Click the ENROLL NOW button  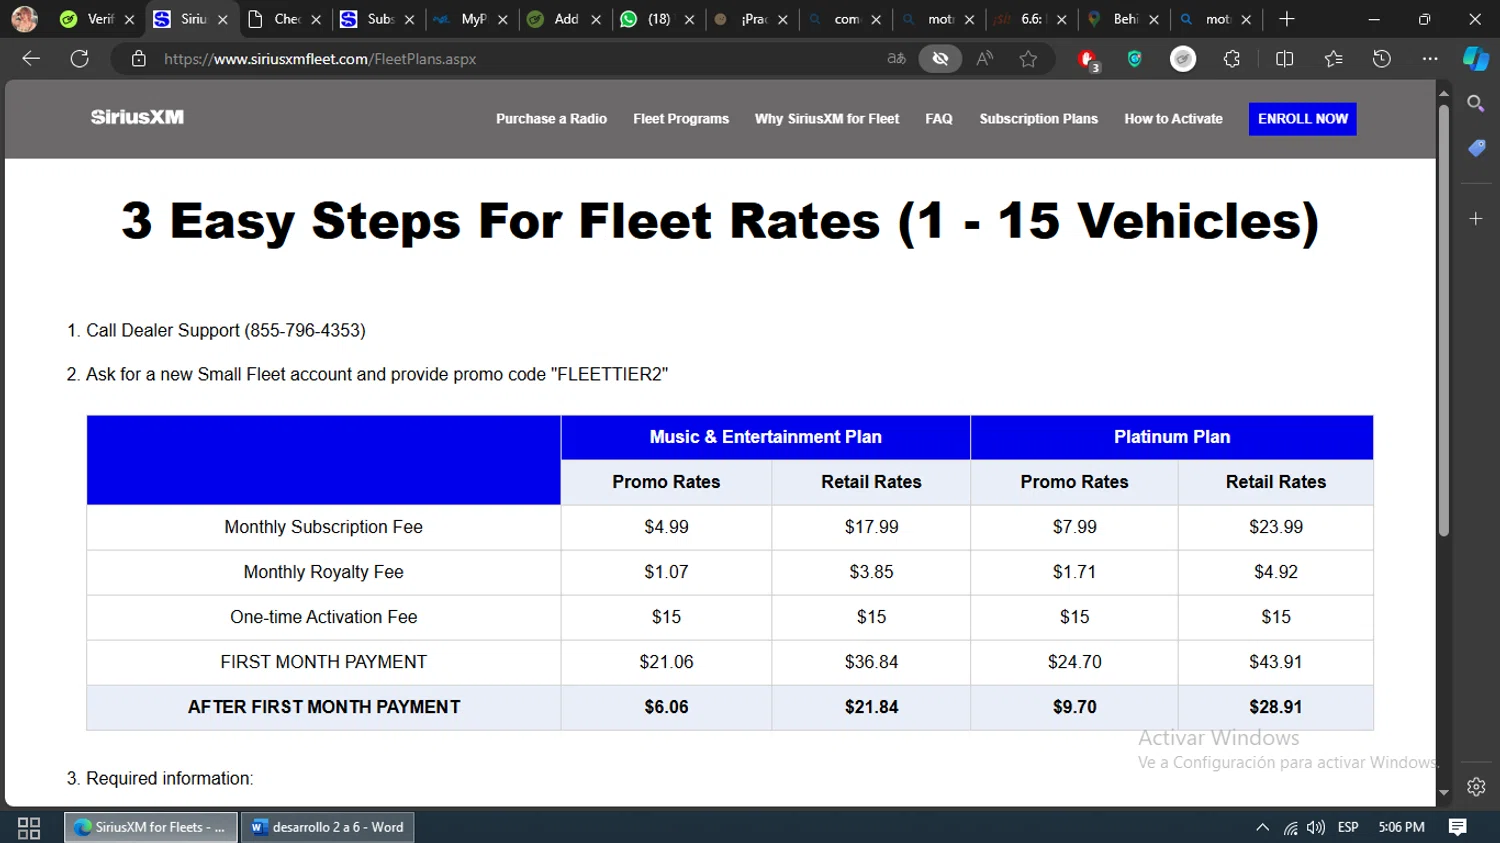point(1303,118)
